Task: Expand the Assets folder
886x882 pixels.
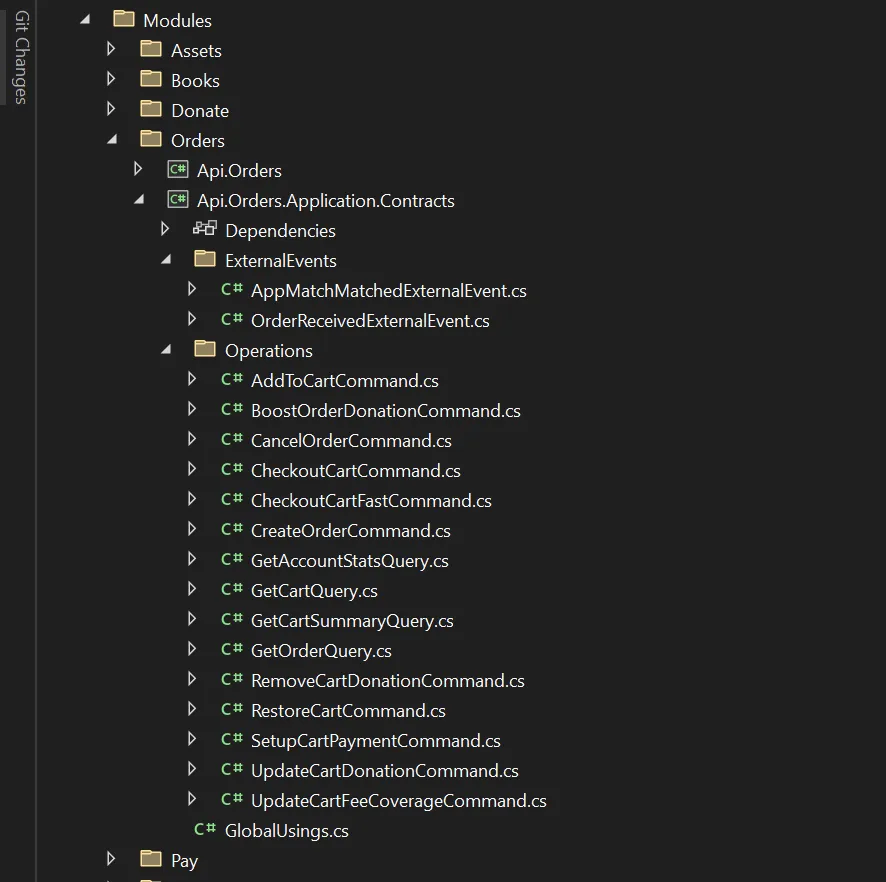Action: 110,49
